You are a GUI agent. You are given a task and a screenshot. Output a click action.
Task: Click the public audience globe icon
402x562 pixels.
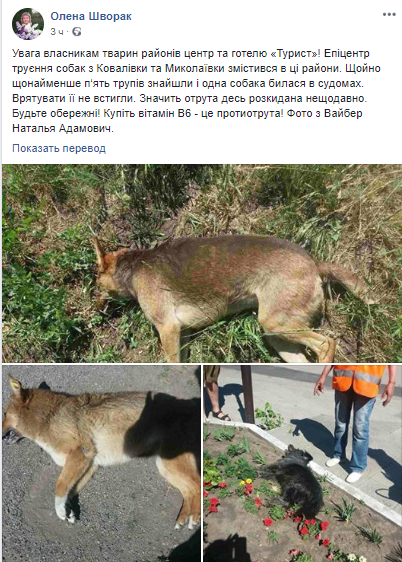77,32
